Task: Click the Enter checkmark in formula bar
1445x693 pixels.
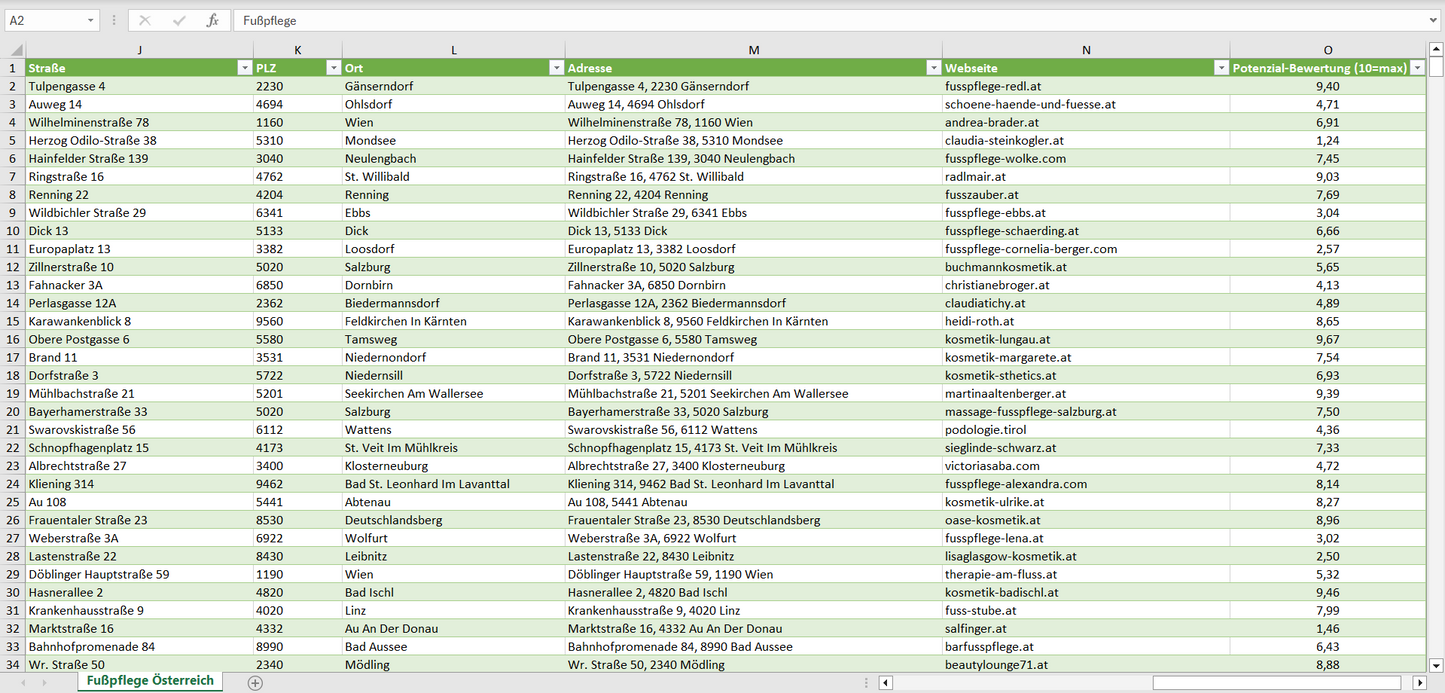Action: click(179, 20)
